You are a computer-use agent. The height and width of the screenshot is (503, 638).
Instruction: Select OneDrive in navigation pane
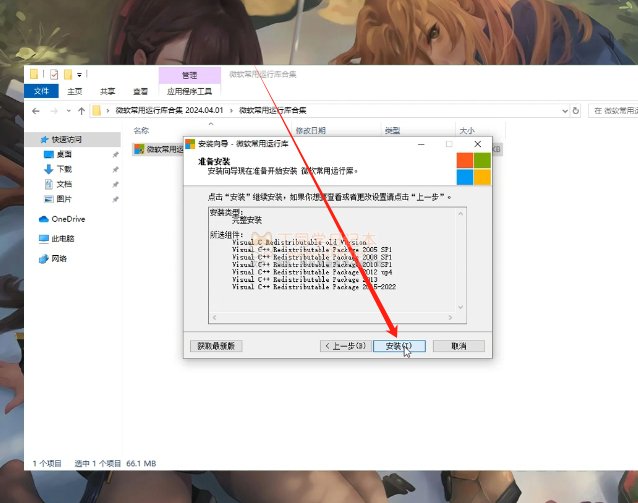(x=68, y=219)
